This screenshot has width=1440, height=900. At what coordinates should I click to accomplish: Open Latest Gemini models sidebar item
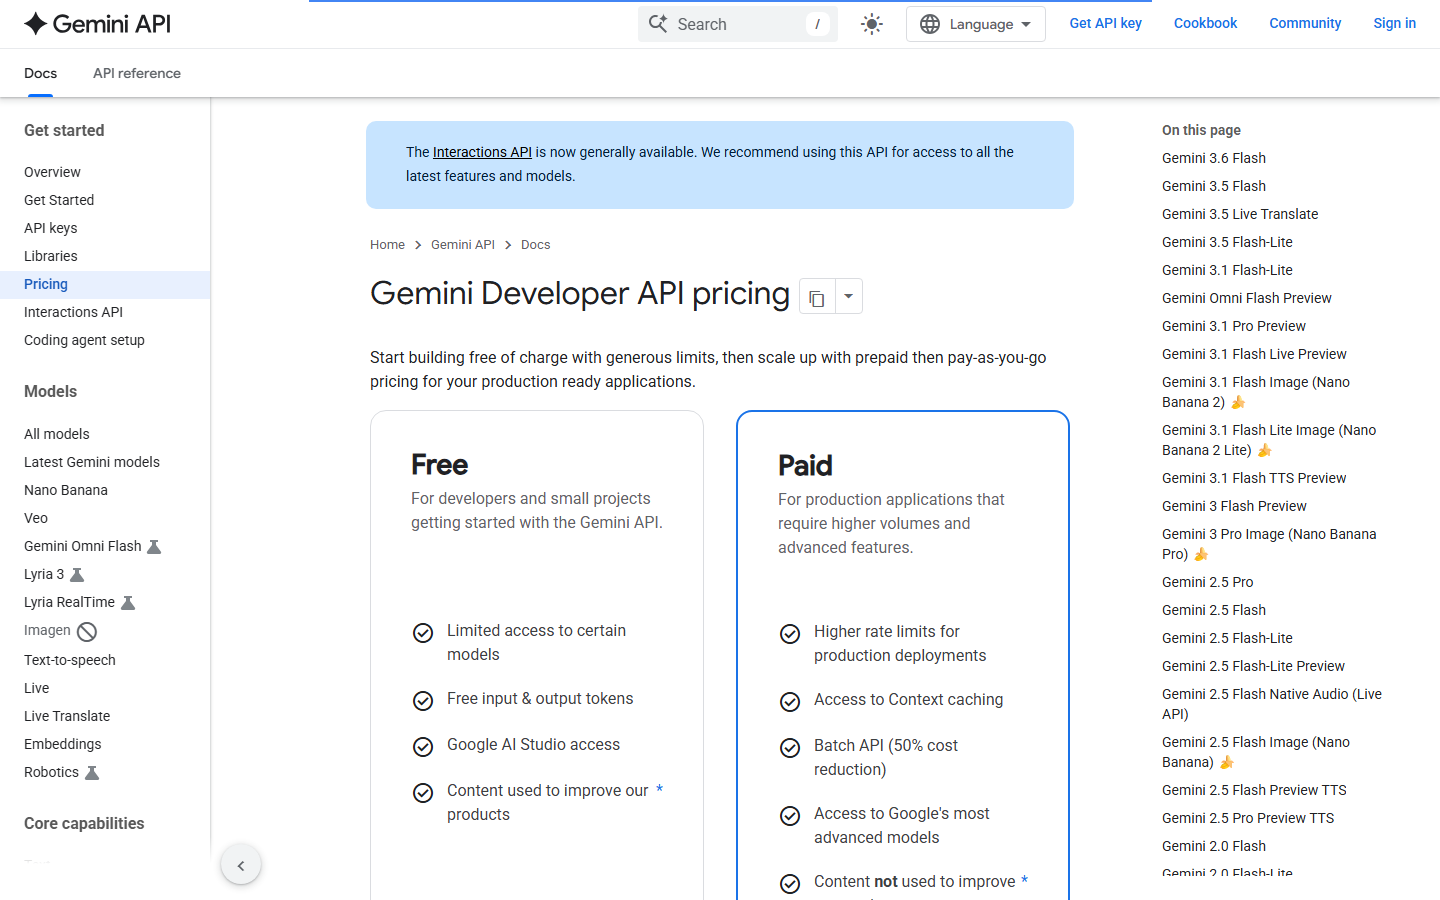(x=92, y=462)
